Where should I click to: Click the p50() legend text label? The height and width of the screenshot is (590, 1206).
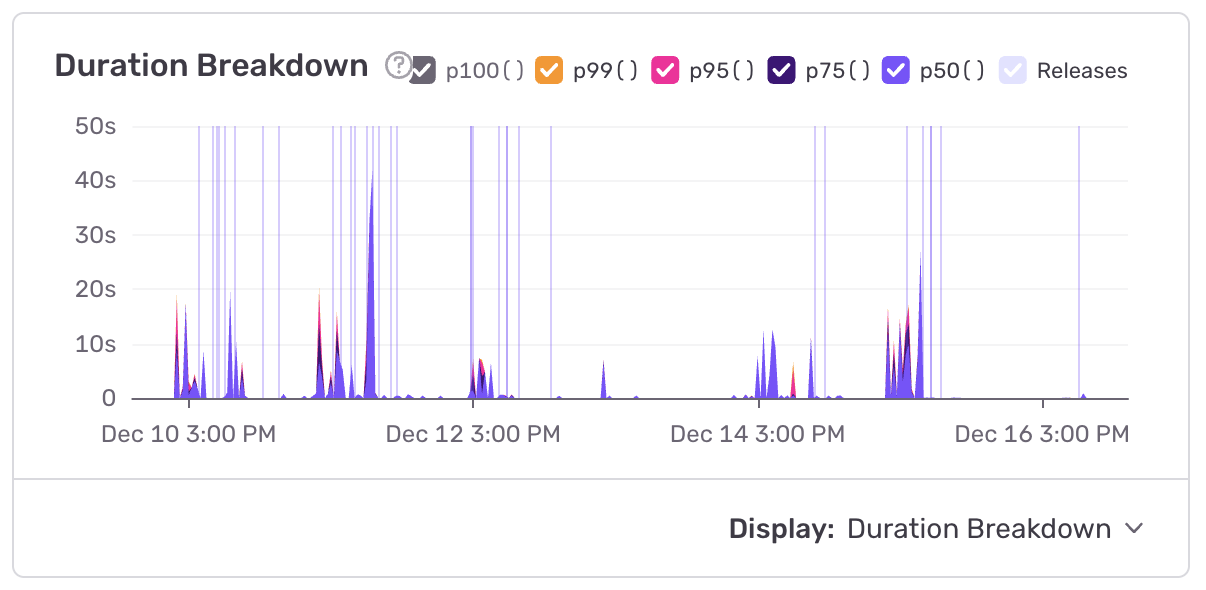[x=952, y=71]
